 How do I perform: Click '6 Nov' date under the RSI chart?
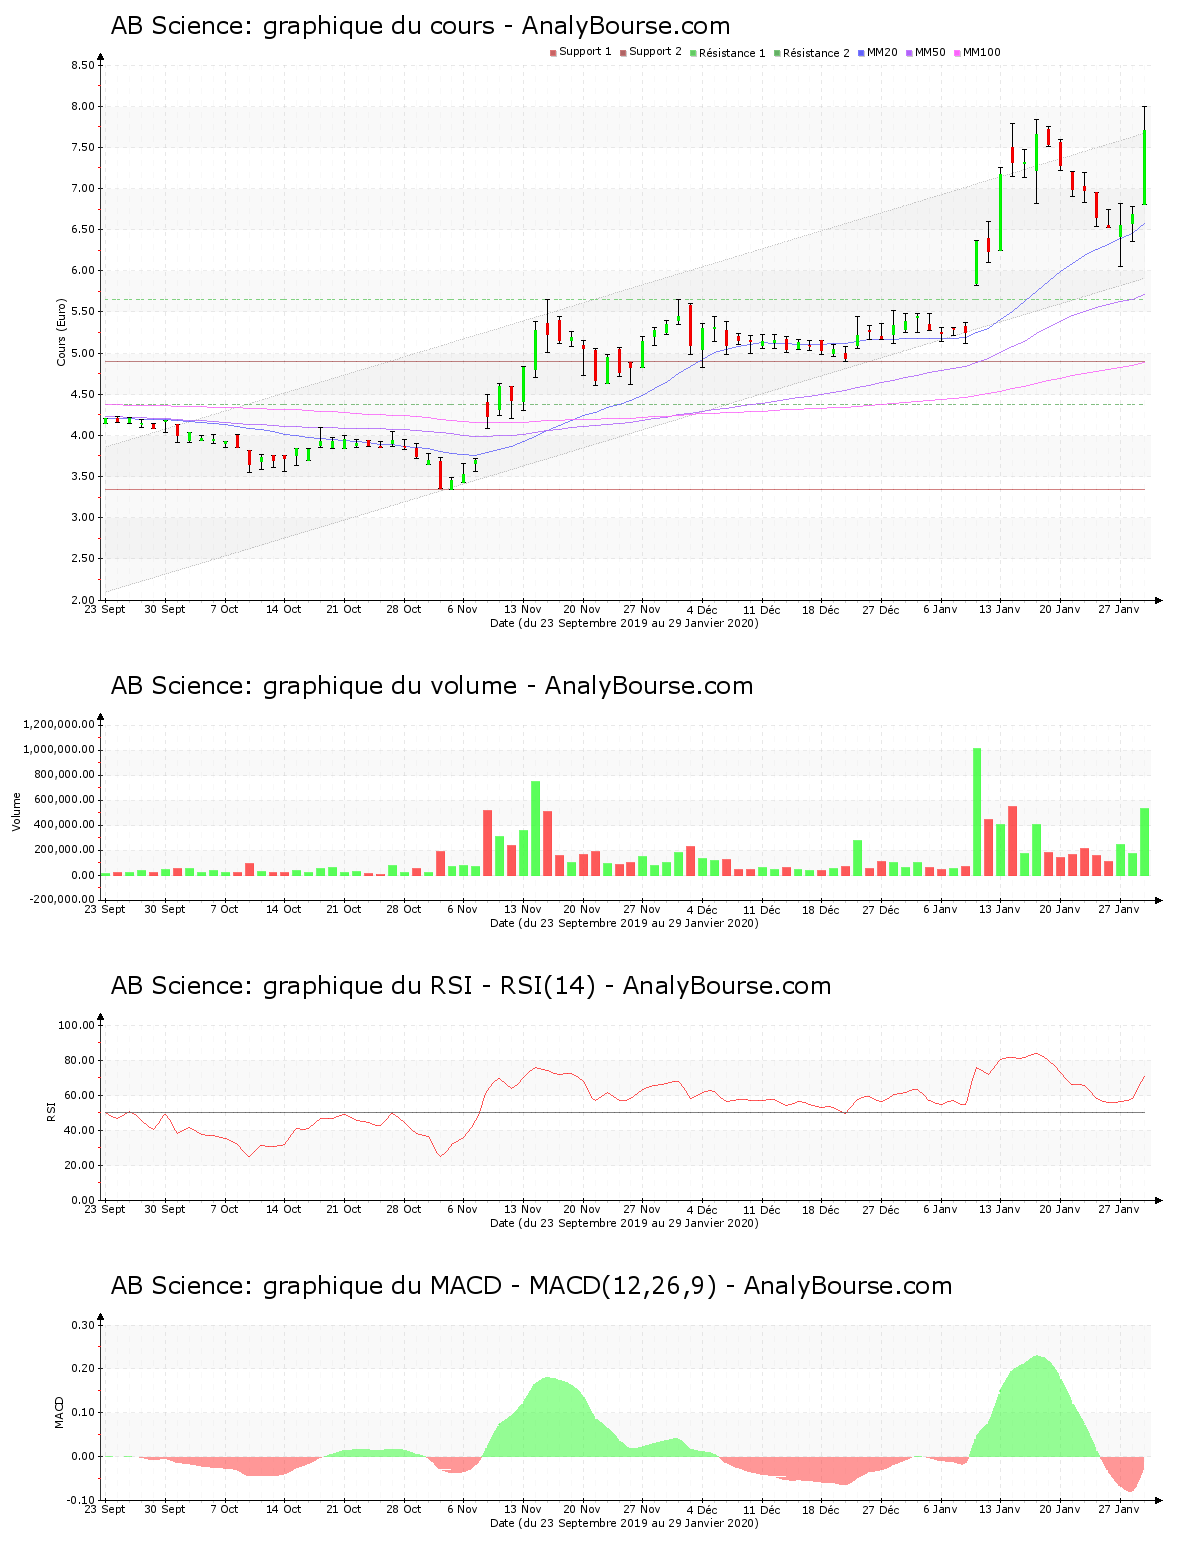tap(463, 1209)
